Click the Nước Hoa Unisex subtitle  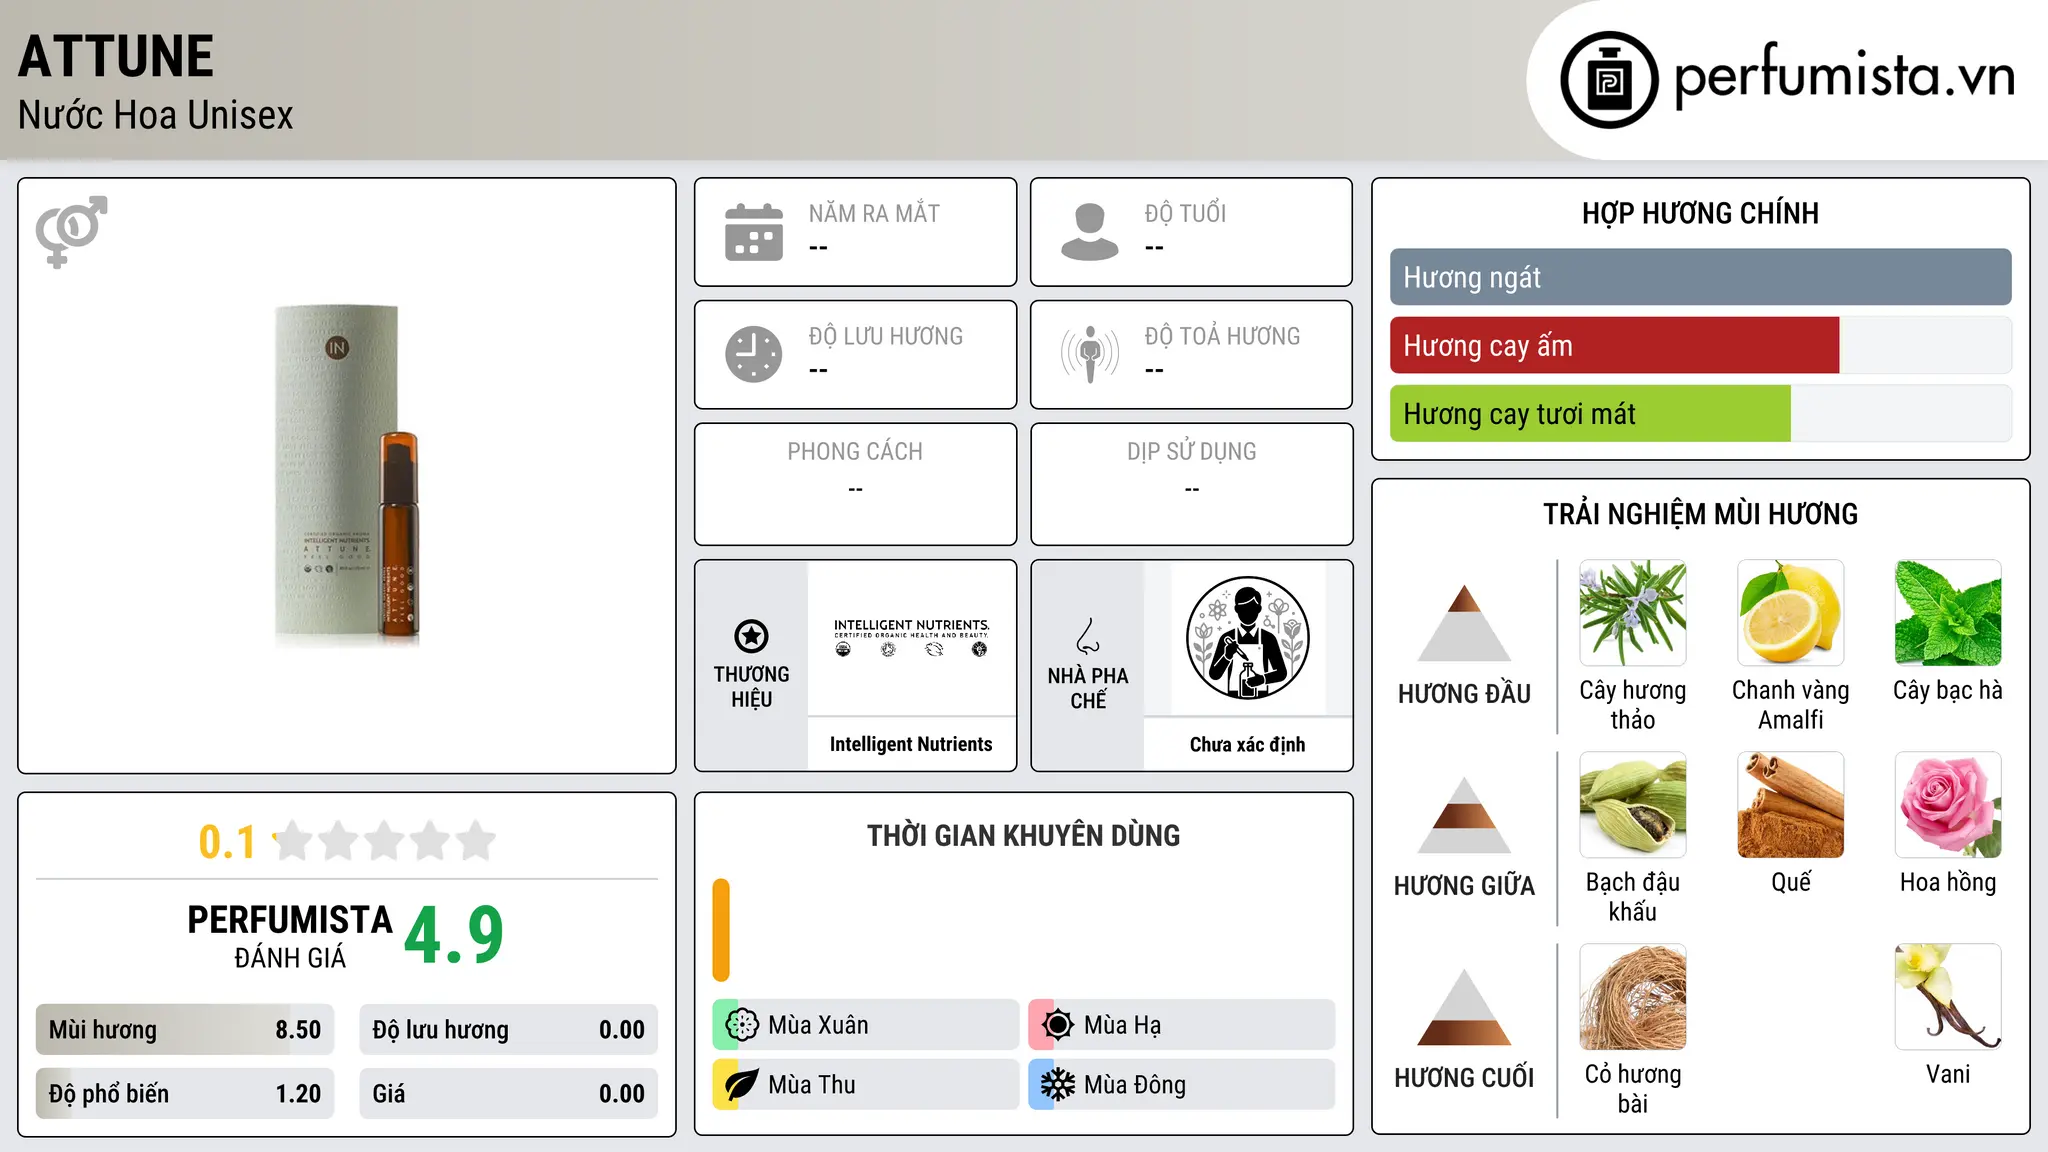tap(156, 116)
